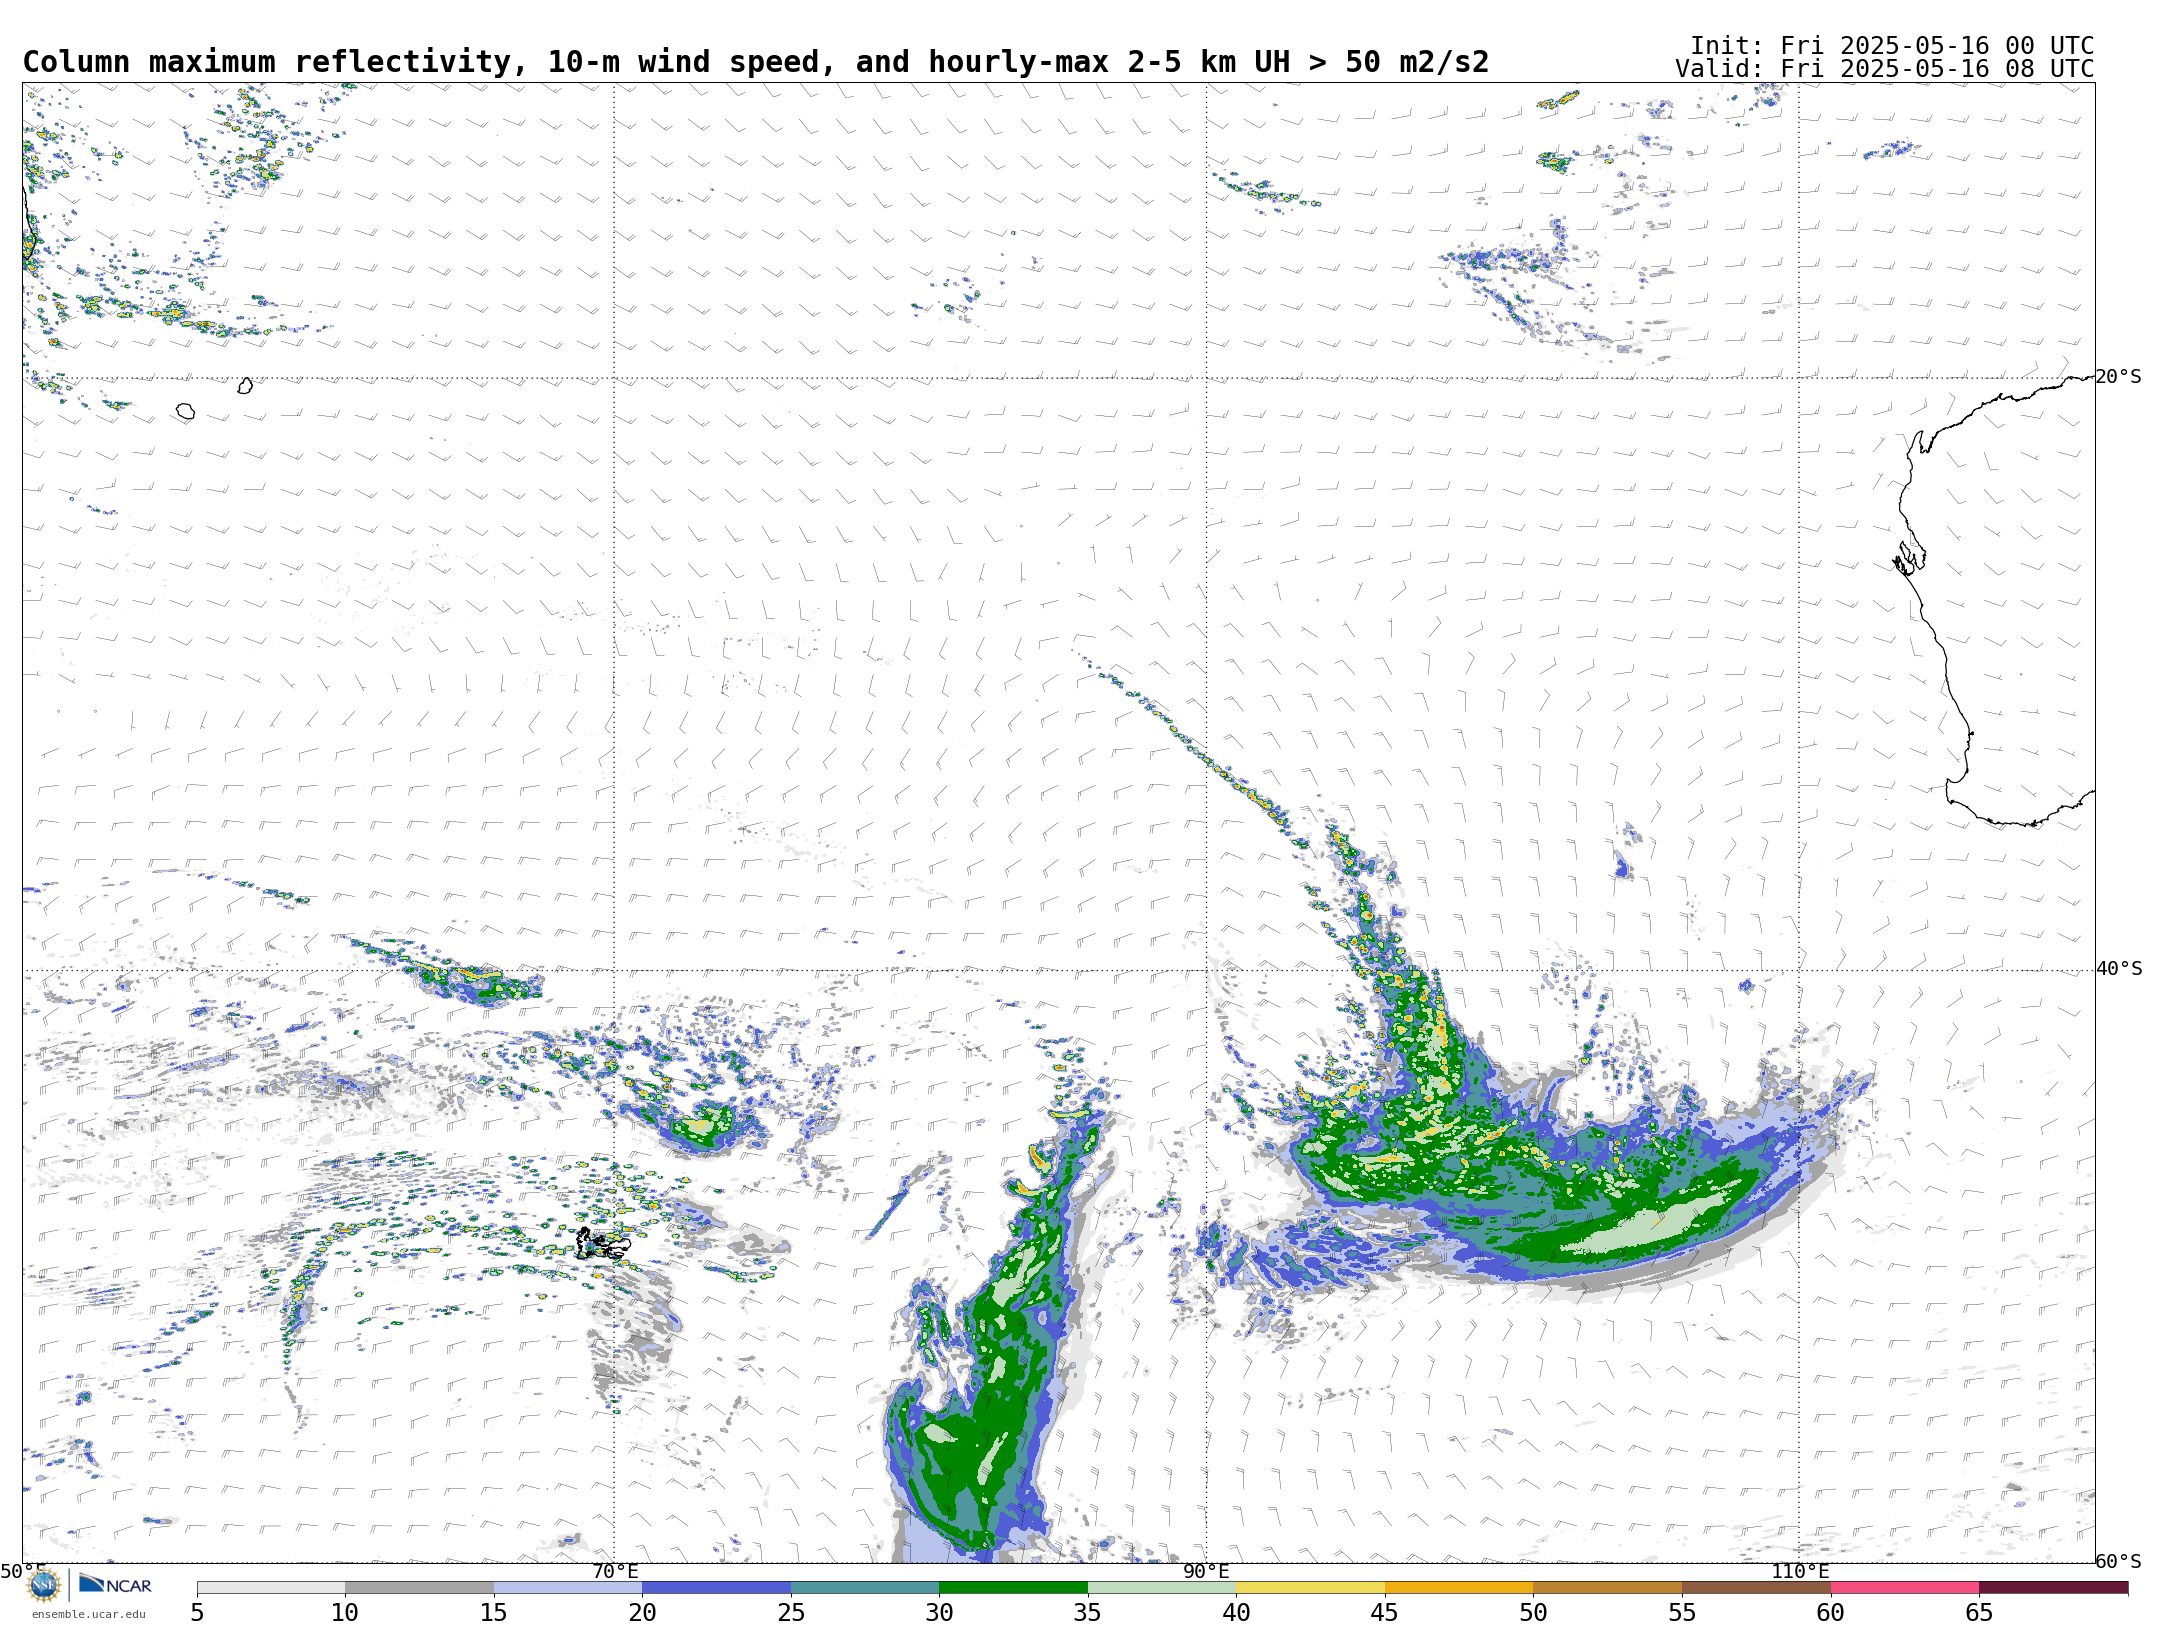2160x1626 pixels.
Task: Click the 50°E longitude label
Action: pos(23,1571)
